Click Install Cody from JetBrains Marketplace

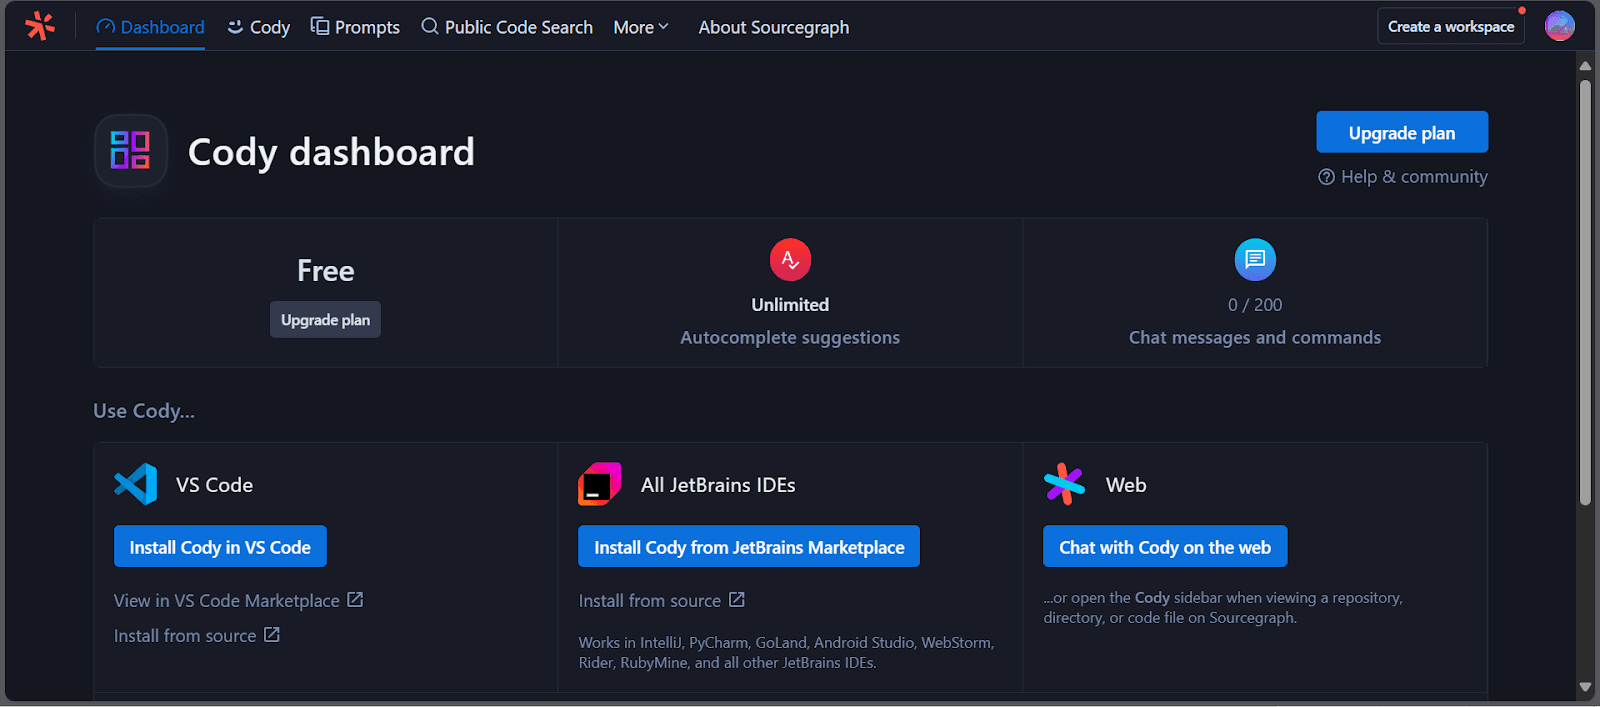[749, 547]
